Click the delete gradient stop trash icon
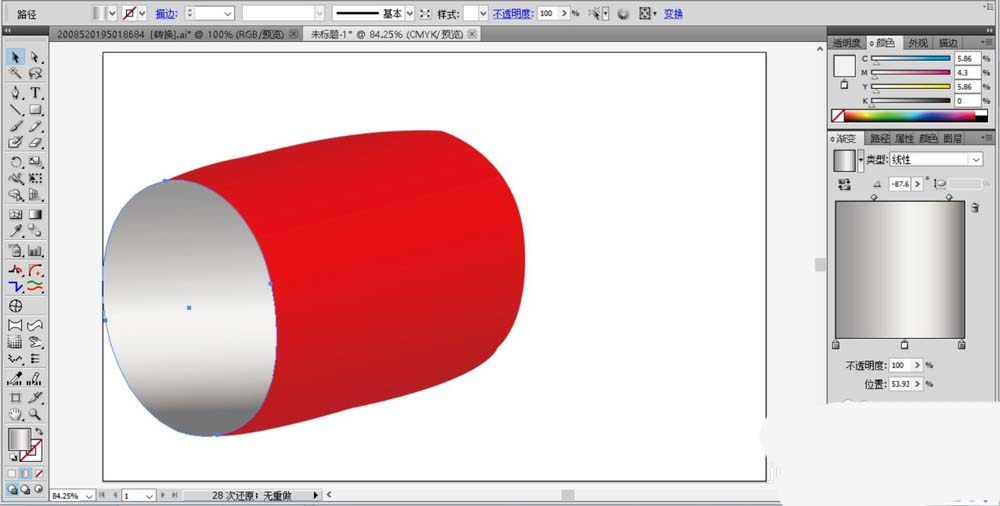1000x506 pixels. click(973, 207)
